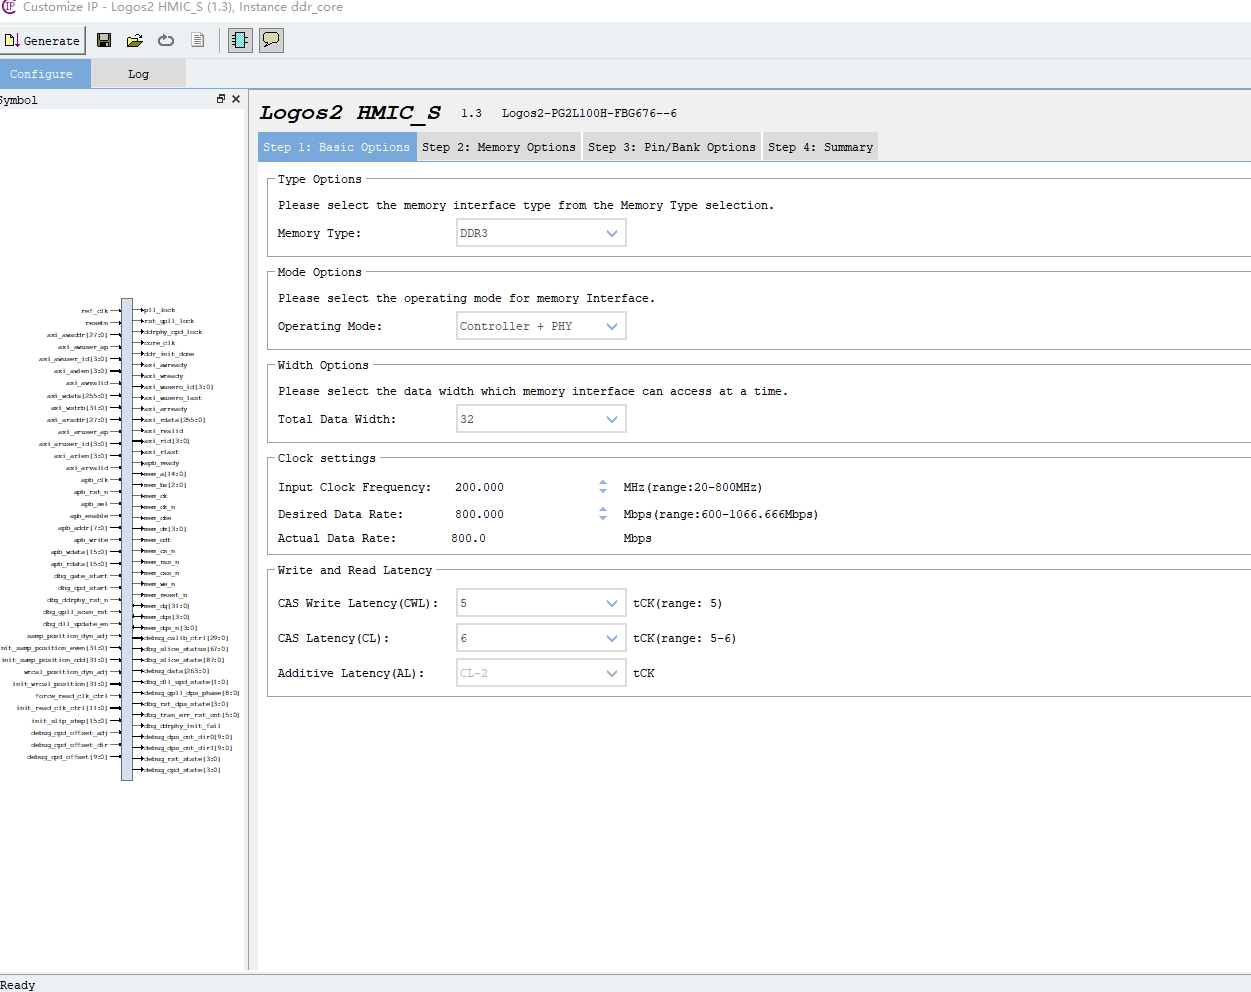Viewport: 1251px width, 992px height.
Task: Click the symbol block diagram body
Action: tap(127, 539)
